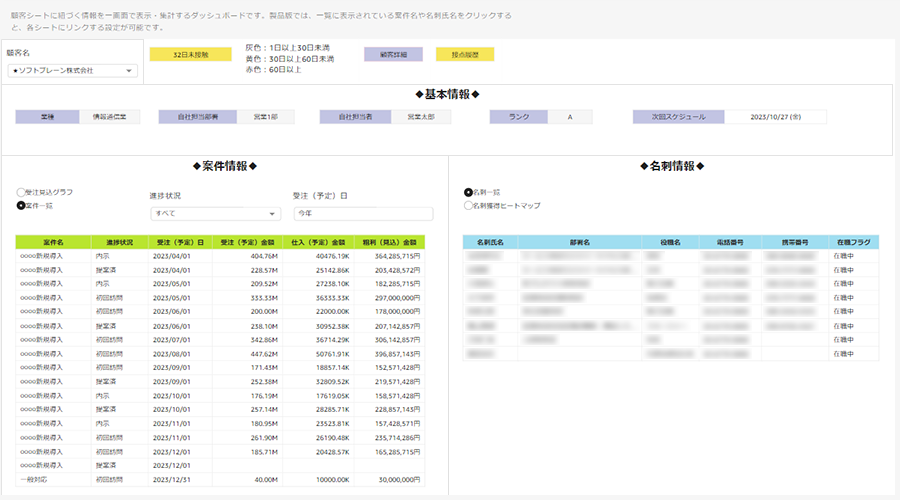
Task: Click the date 2023/07/01
Action: coord(172,340)
